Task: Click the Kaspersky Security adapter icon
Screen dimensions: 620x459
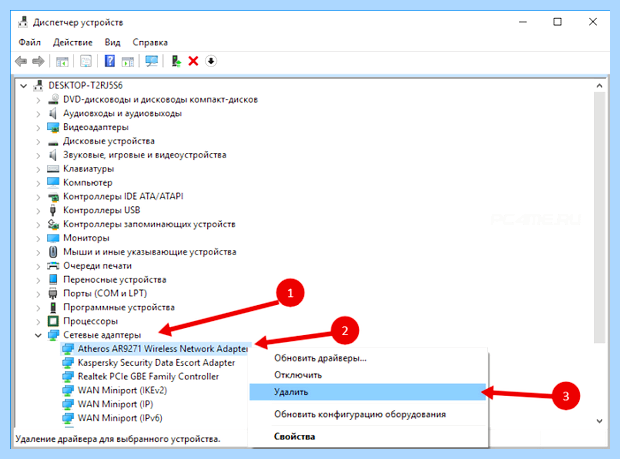Action: (68, 363)
